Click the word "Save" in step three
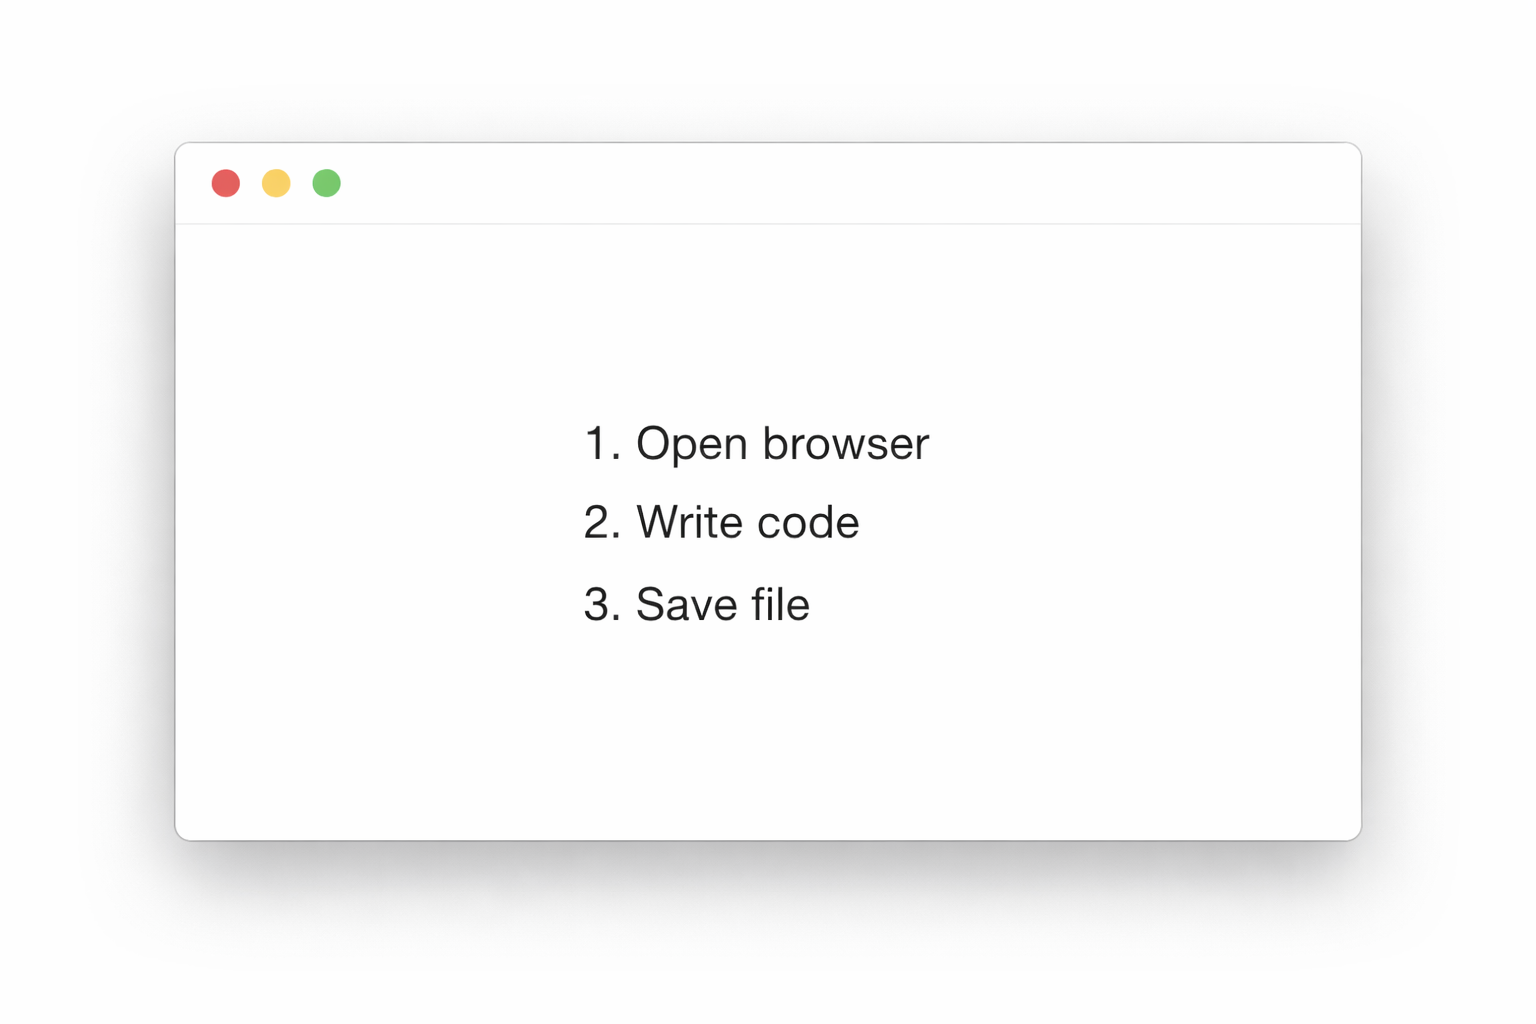 tap(679, 605)
